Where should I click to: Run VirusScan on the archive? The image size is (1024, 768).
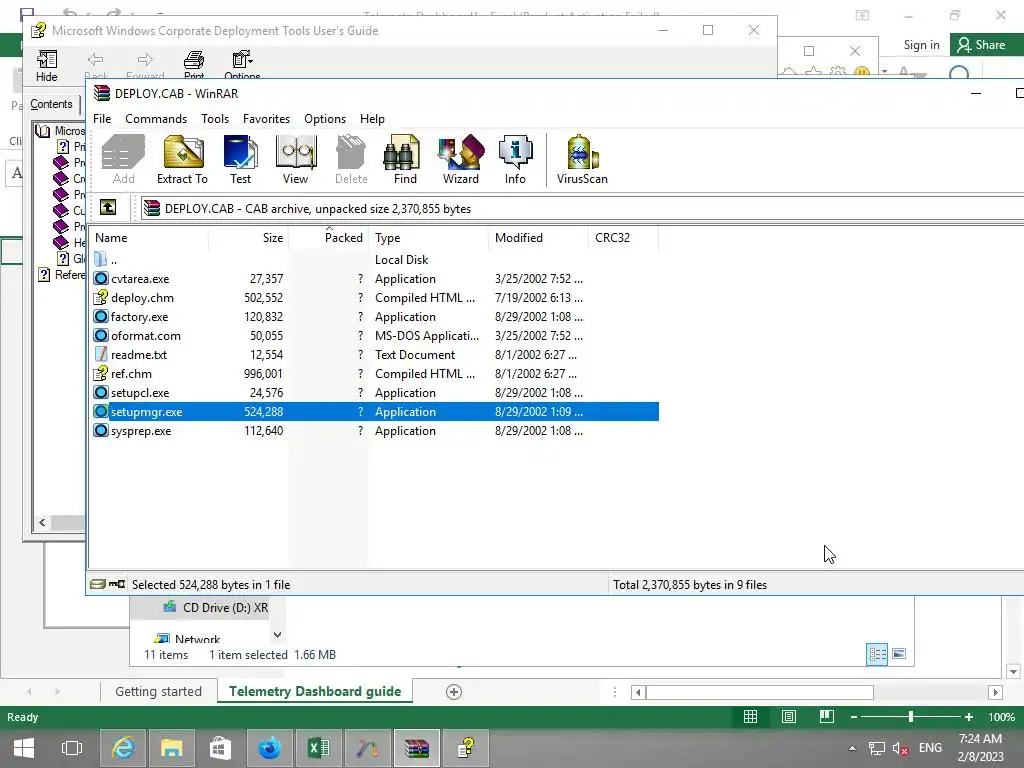(582, 159)
